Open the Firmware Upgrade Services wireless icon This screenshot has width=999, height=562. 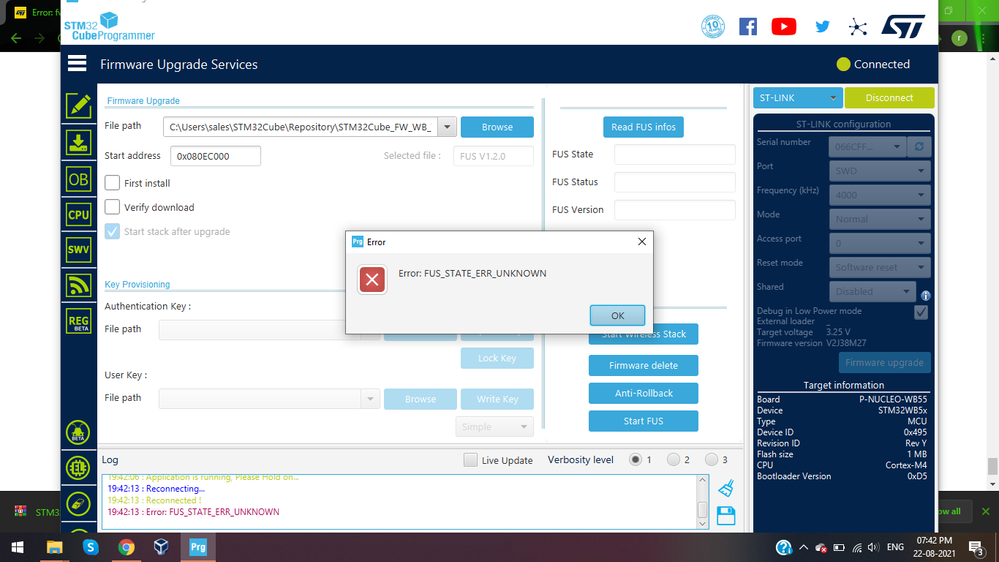pyautogui.click(x=78, y=285)
